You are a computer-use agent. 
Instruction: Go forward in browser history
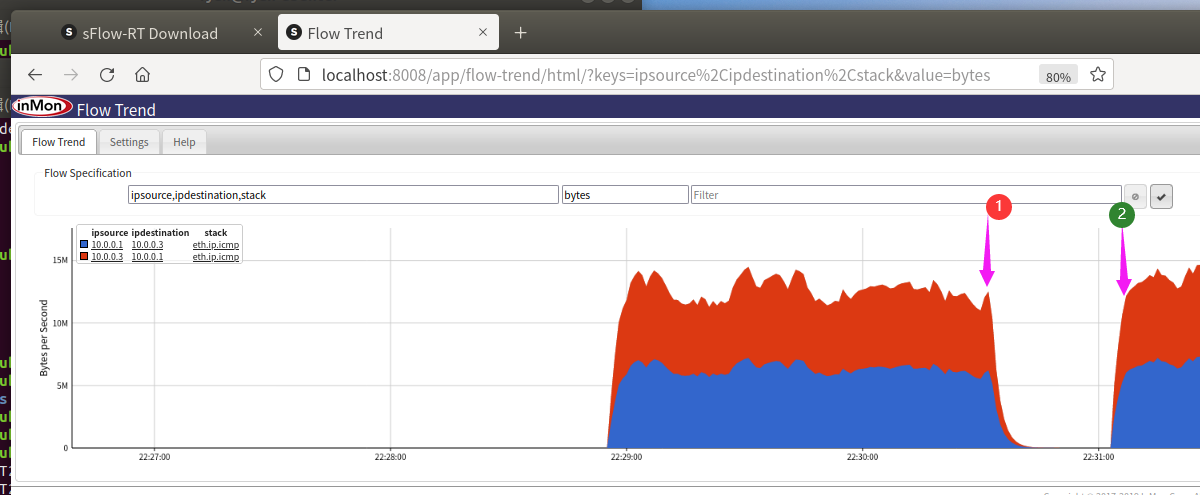coord(71,74)
